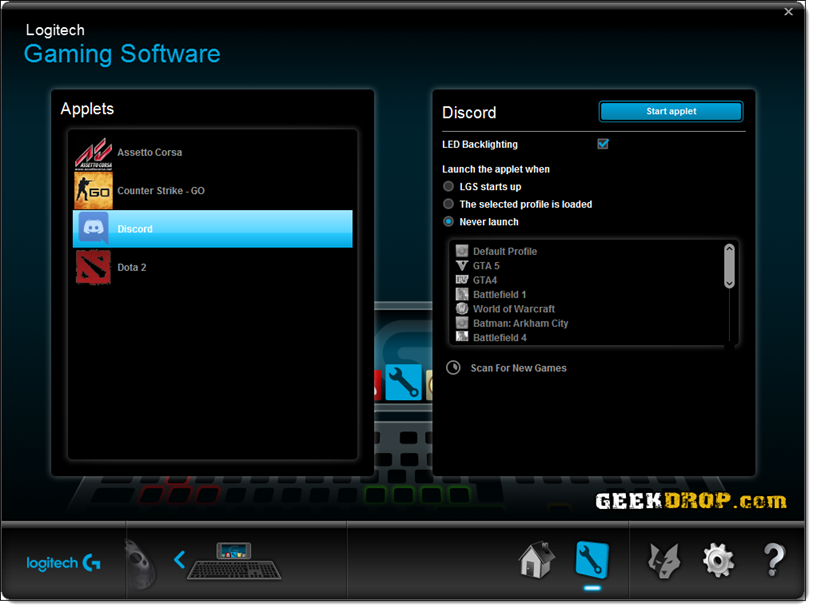Select the Dota 2 applet icon

[93, 267]
